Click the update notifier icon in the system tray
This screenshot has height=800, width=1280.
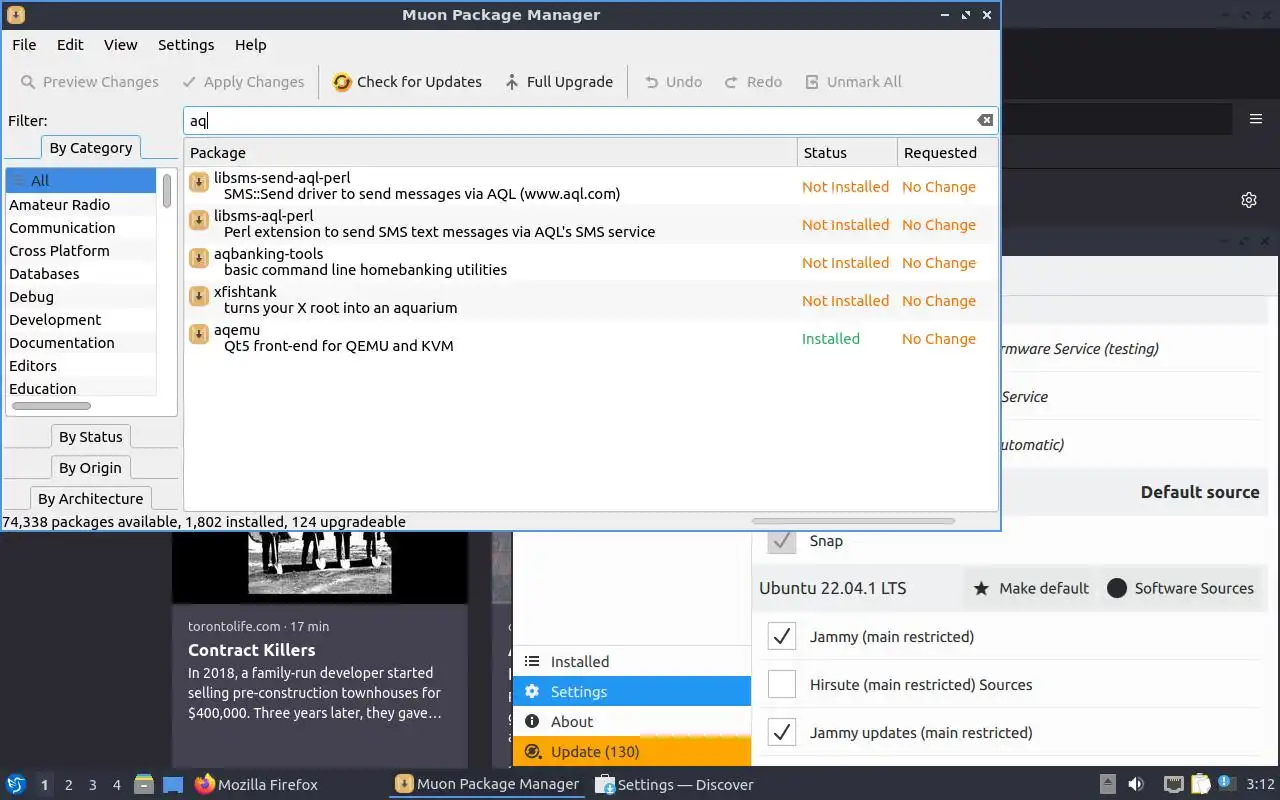coord(1226,784)
